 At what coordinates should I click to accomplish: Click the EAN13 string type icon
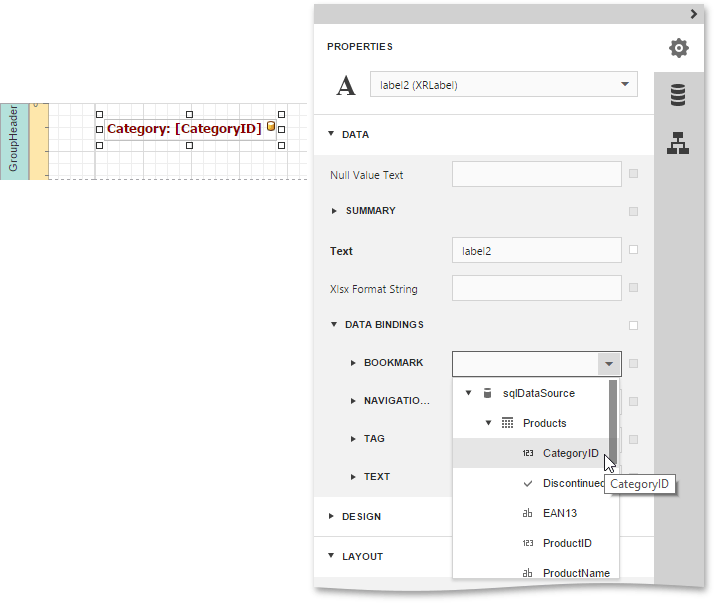pyautogui.click(x=527, y=513)
